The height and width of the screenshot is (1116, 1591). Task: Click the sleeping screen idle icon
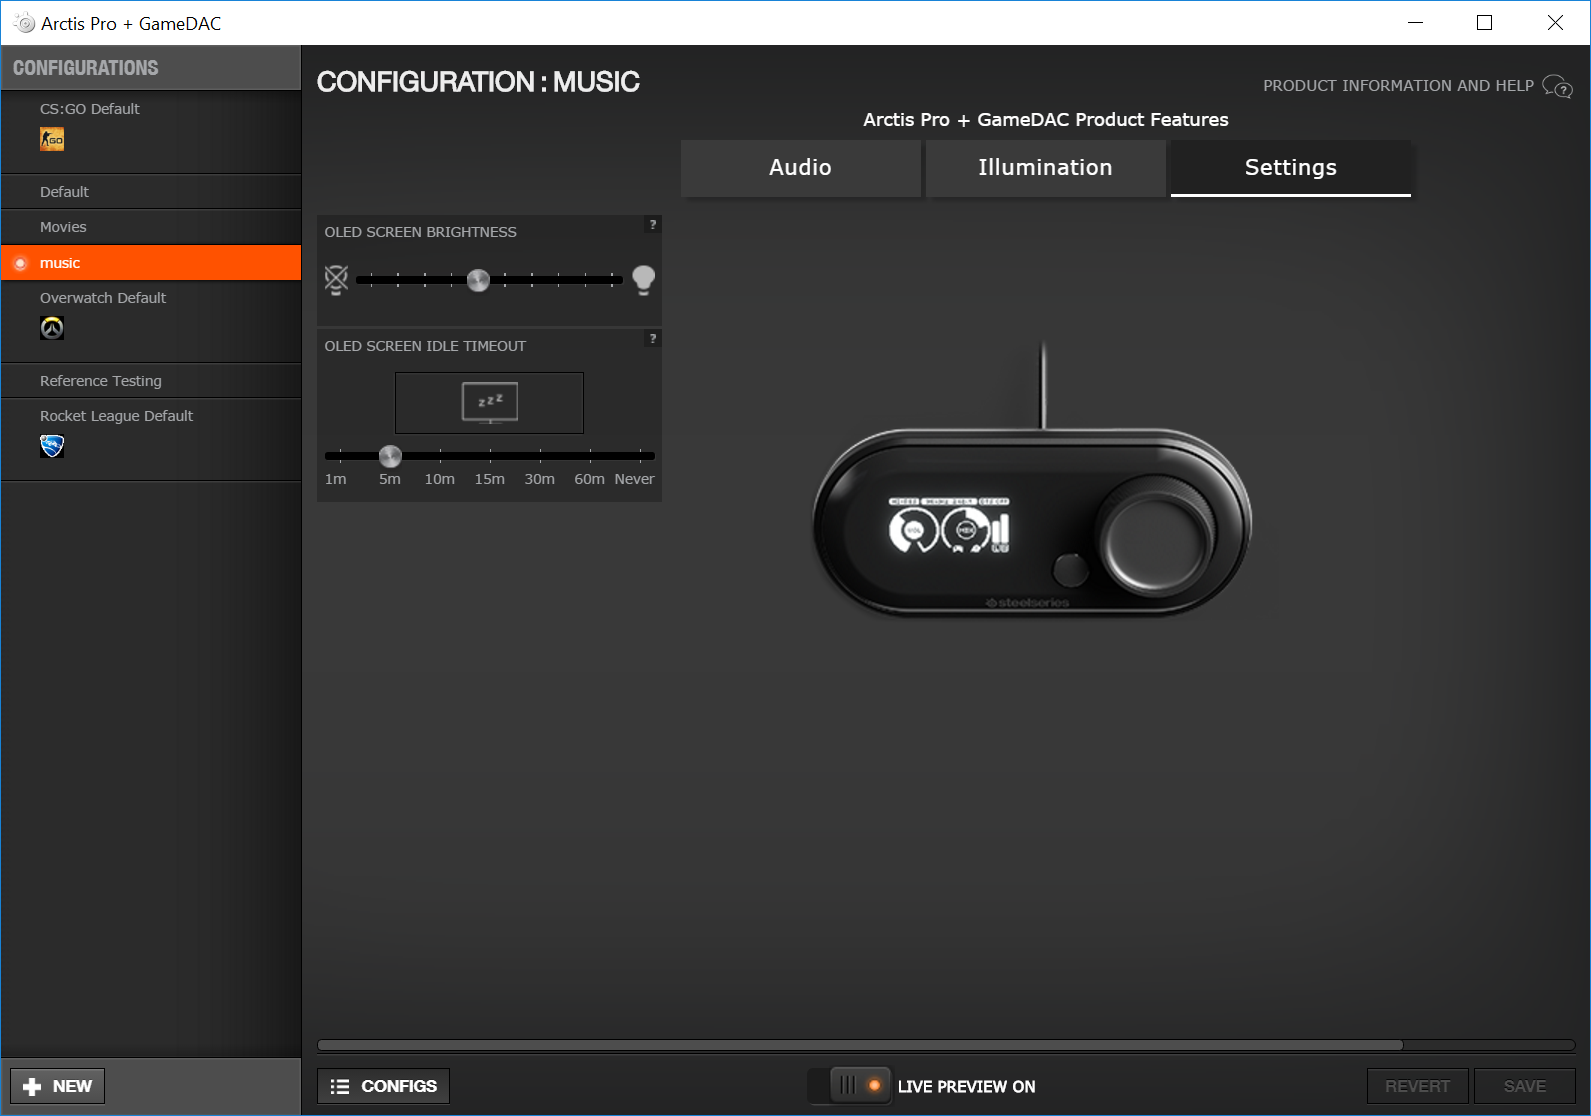tap(490, 403)
